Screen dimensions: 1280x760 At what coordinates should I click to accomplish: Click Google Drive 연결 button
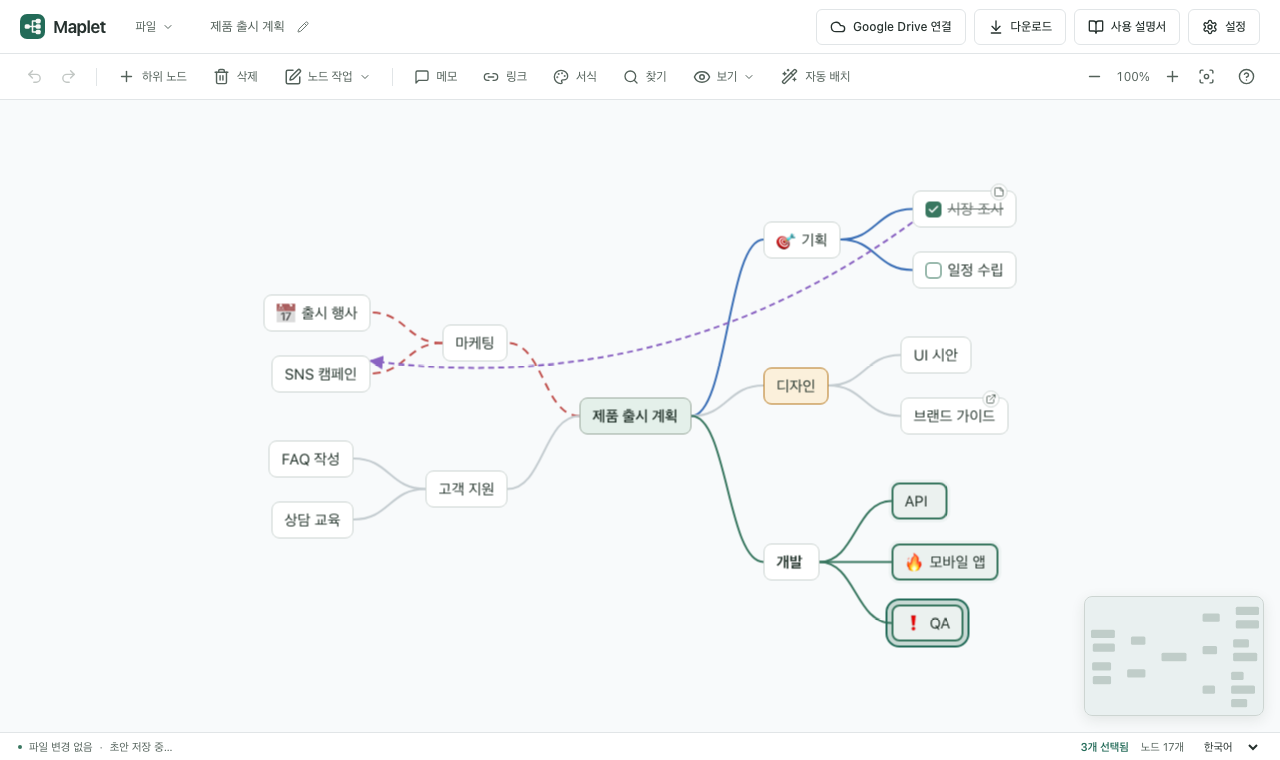[x=891, y=27]
